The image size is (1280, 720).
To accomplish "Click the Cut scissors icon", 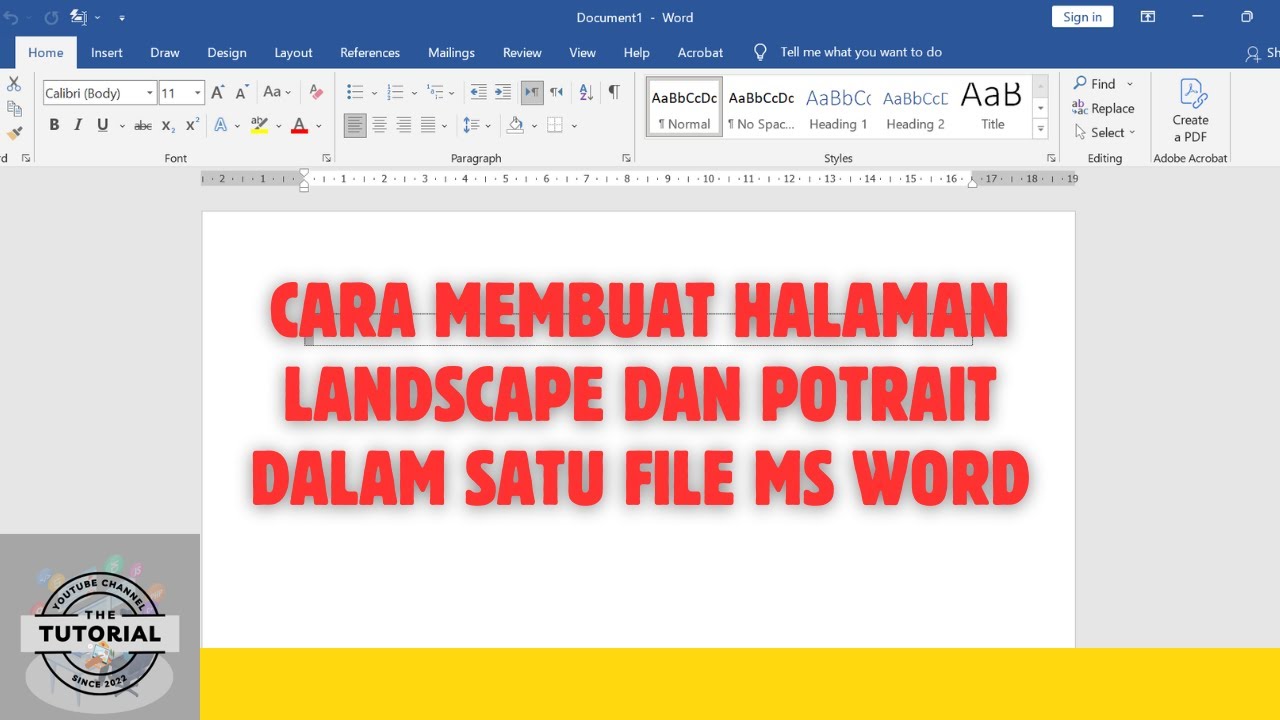I will [14, 85].
